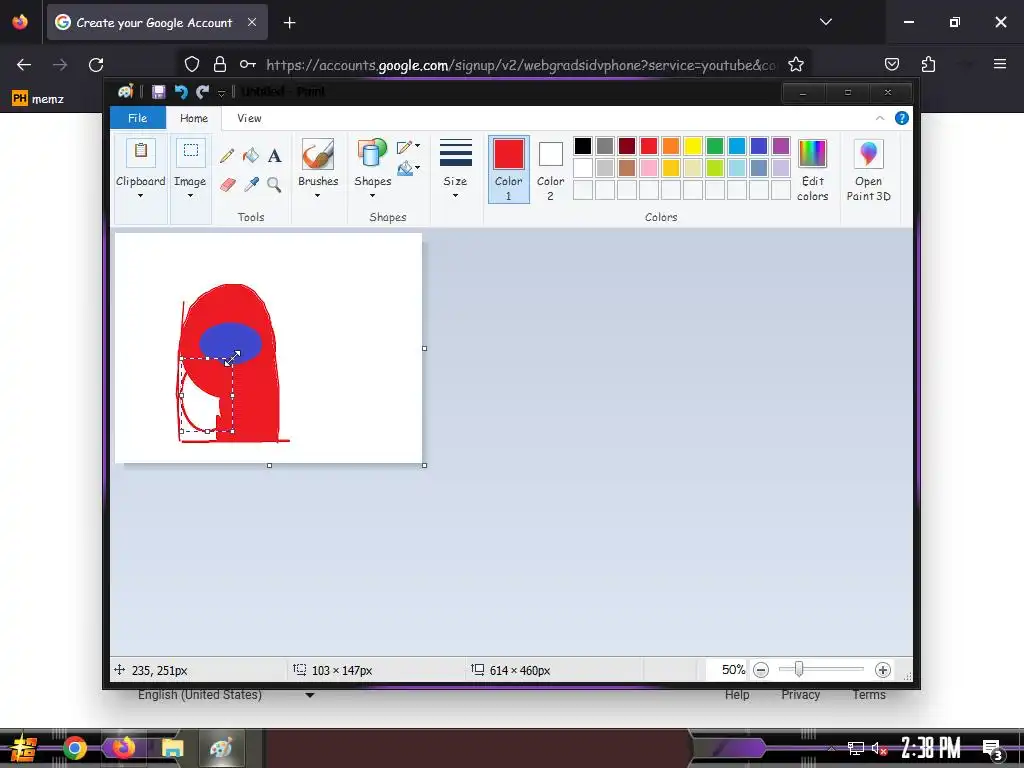
Task: Click the Help link on Google page
Action: [x=737, y=695]
